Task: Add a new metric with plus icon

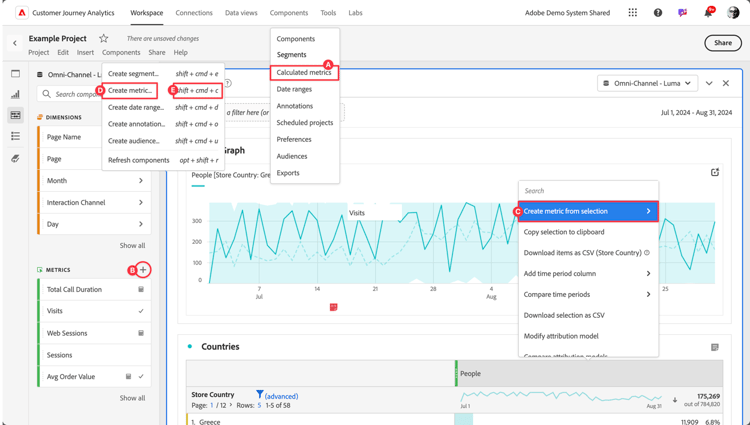Action: tap(143, 270)
